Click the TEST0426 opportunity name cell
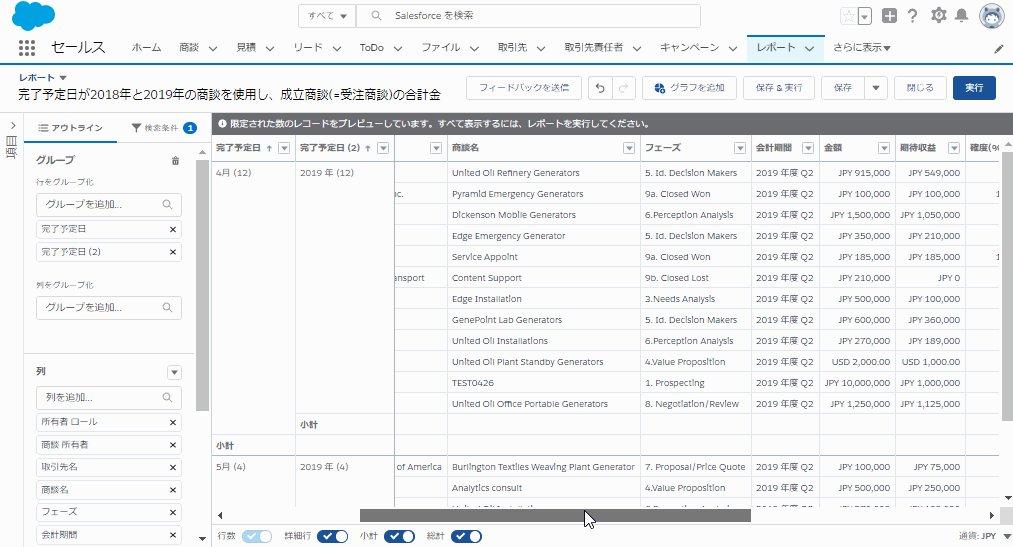This screenshot has height=547, width=1013. pyautogui.click(x=473, y=383)
